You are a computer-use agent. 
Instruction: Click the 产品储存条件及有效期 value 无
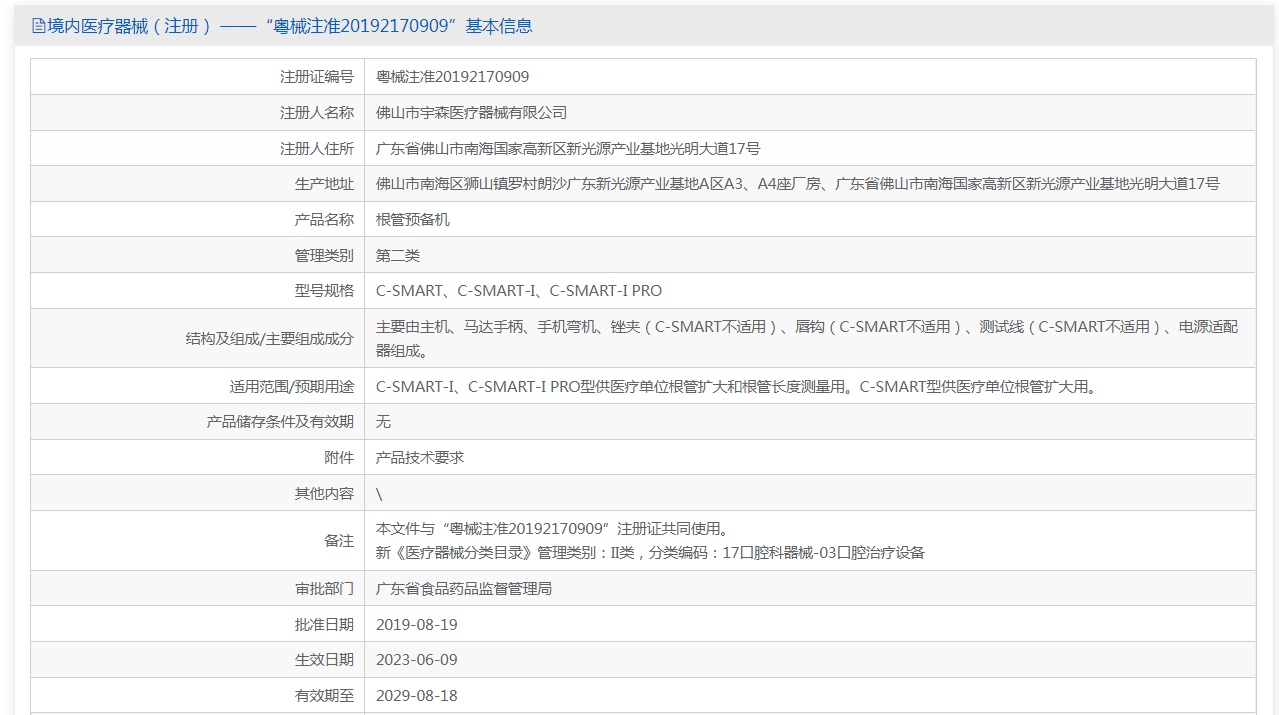(383, 422)
